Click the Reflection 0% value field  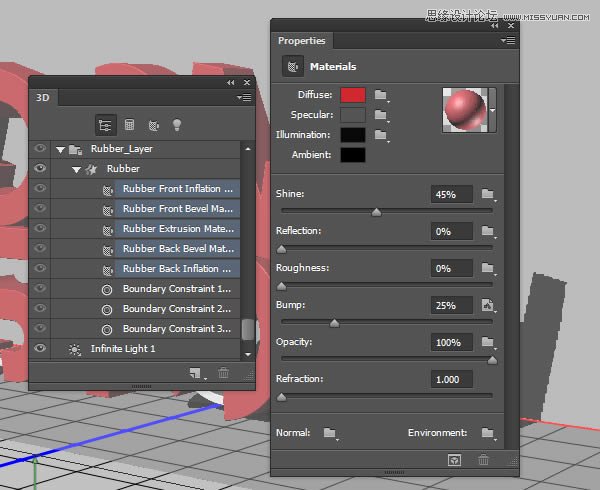click(452, 231)
